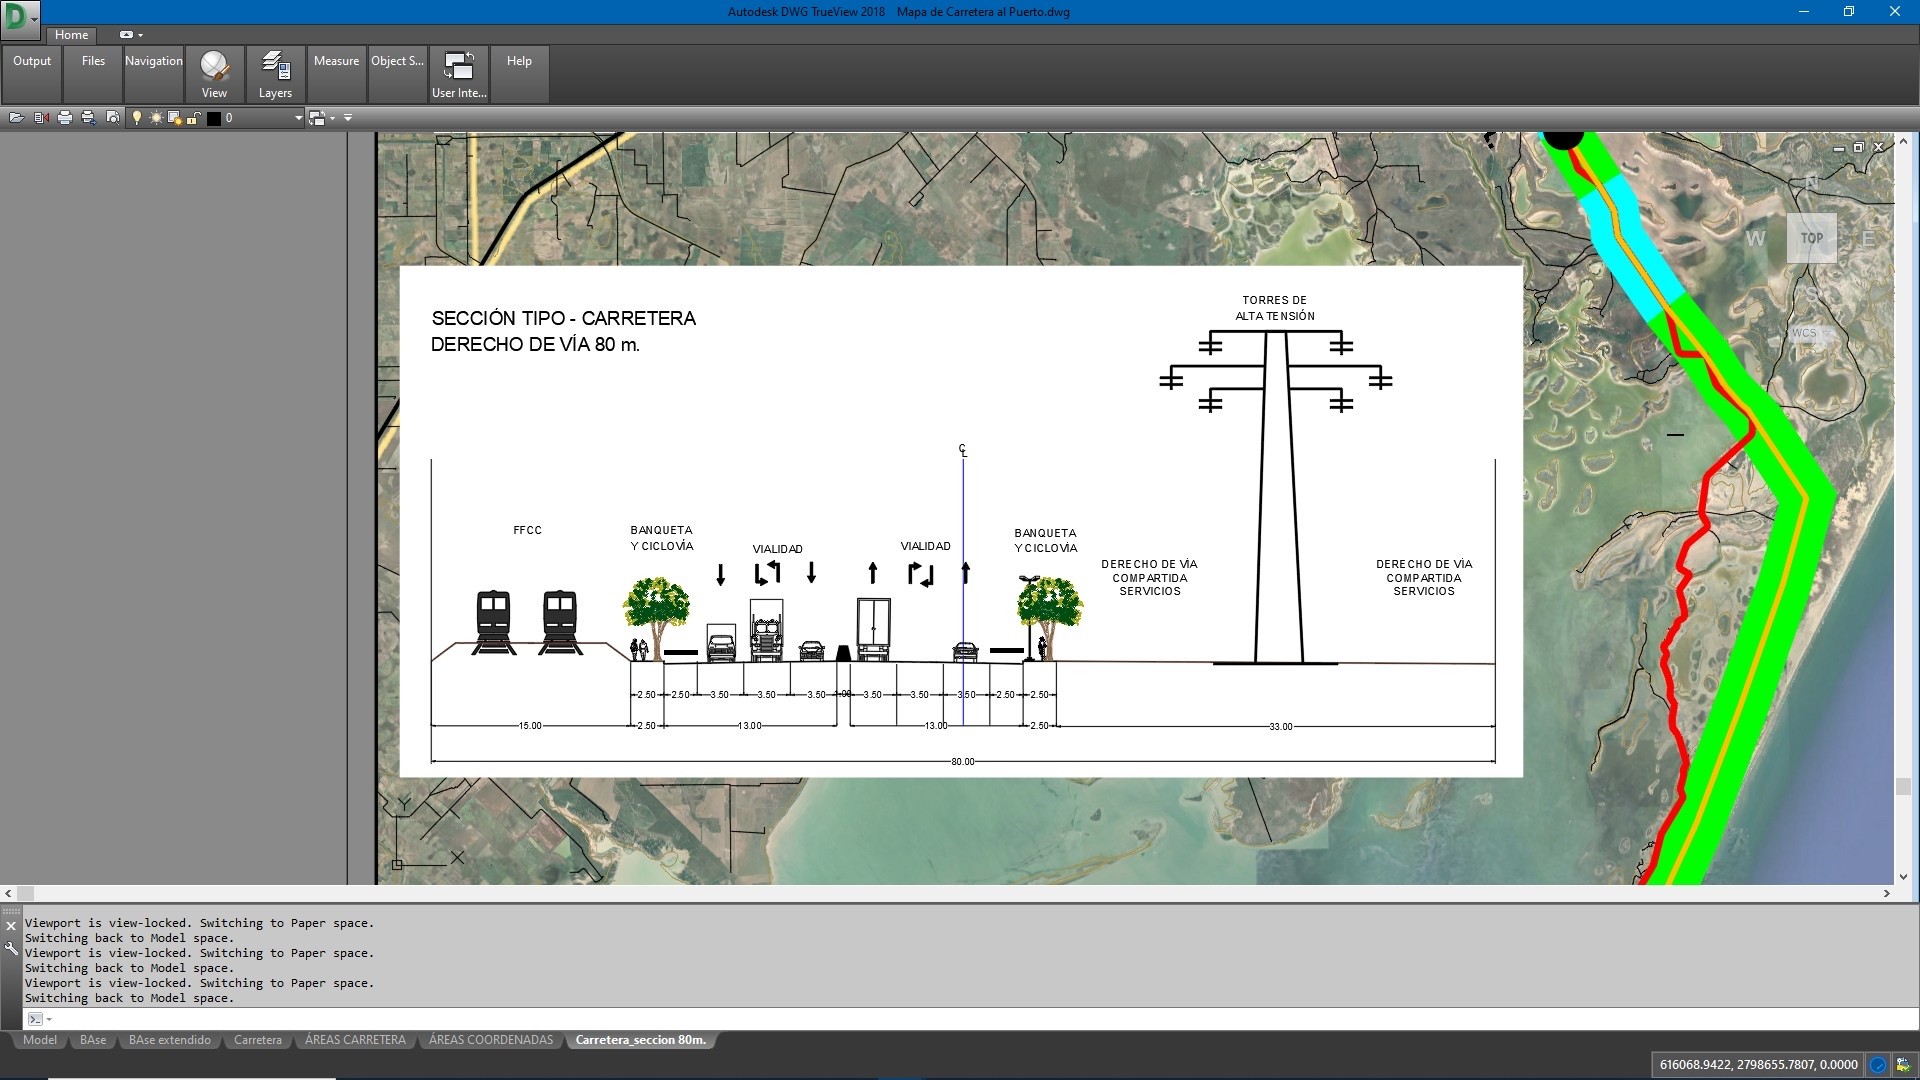Click the digital signature status icon
The width and height of the screenshot is (1920, 1080).
[x=1903, y=1065]
